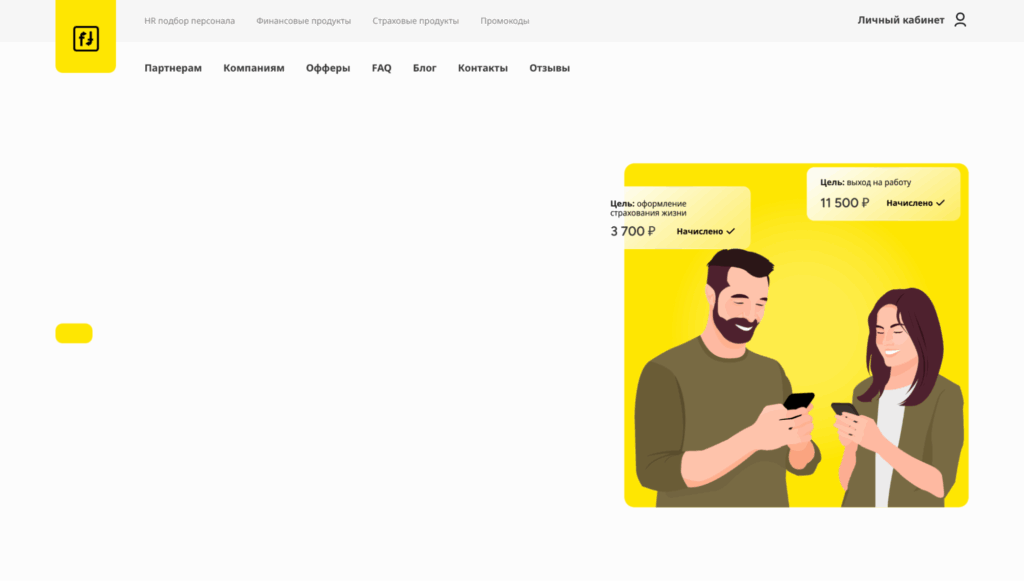The image size is (1024, 581).
Task: Go to the Блог page
Action: (425, 68)
